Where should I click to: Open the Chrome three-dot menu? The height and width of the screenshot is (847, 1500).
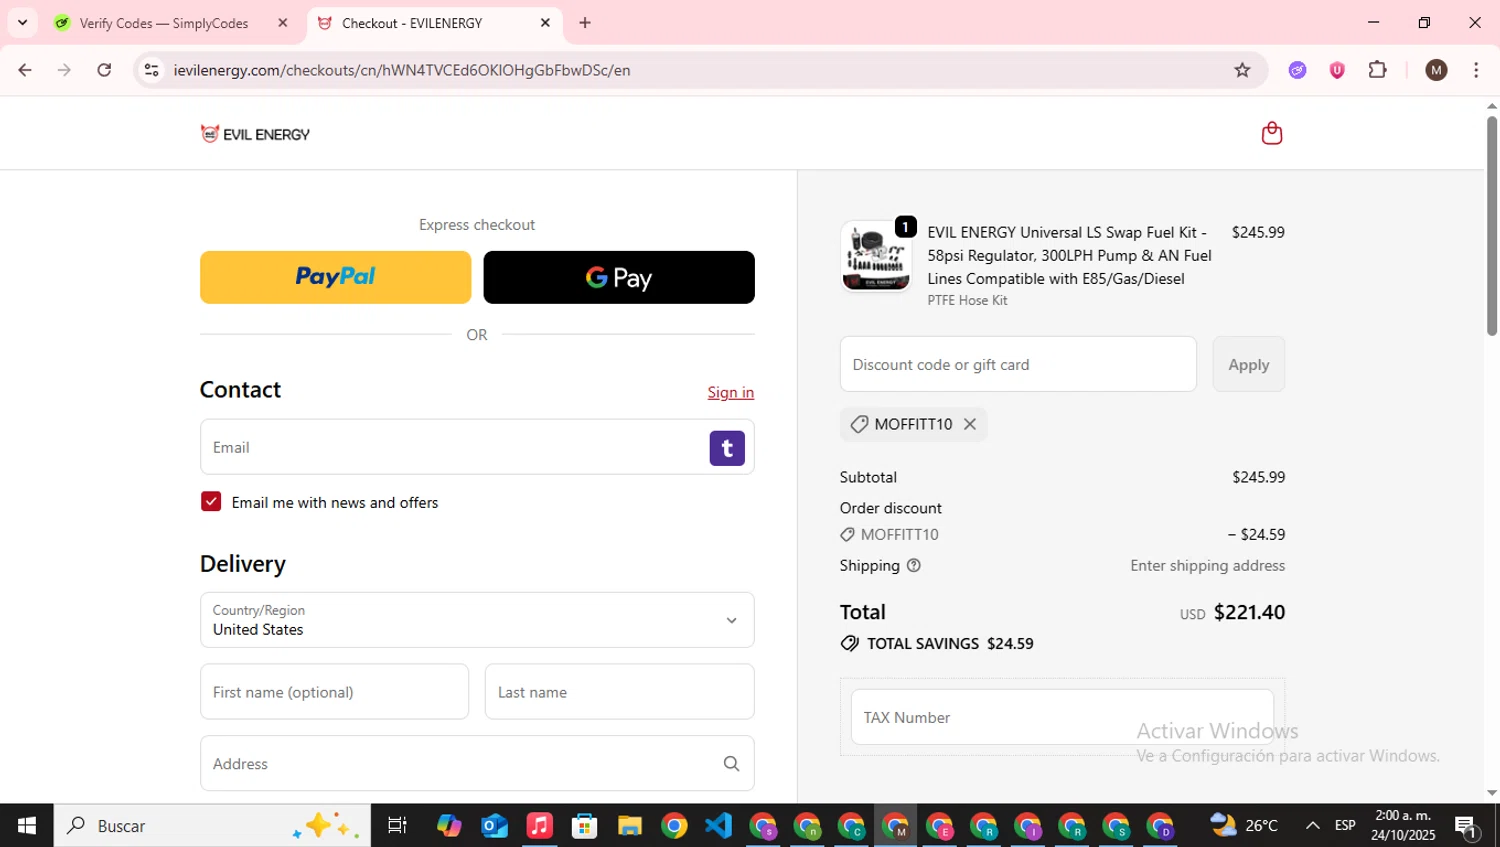(x=1476, y=70)
